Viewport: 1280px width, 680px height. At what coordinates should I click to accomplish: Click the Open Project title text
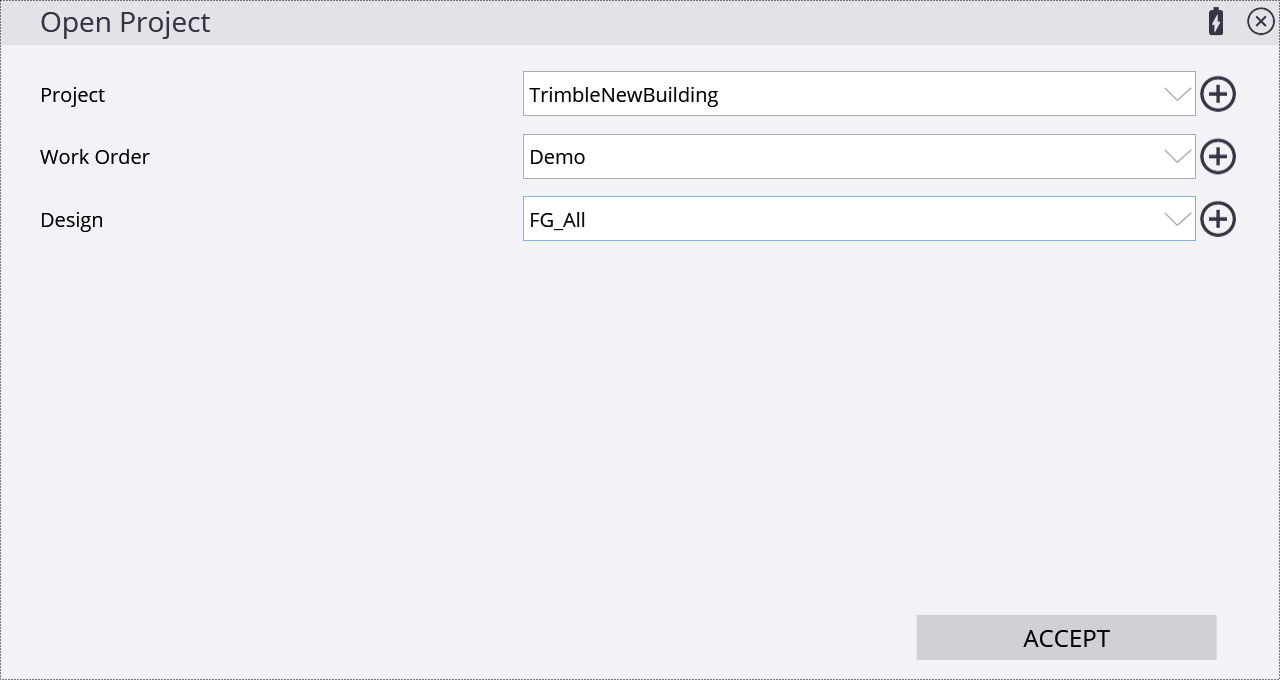[125, 22]
